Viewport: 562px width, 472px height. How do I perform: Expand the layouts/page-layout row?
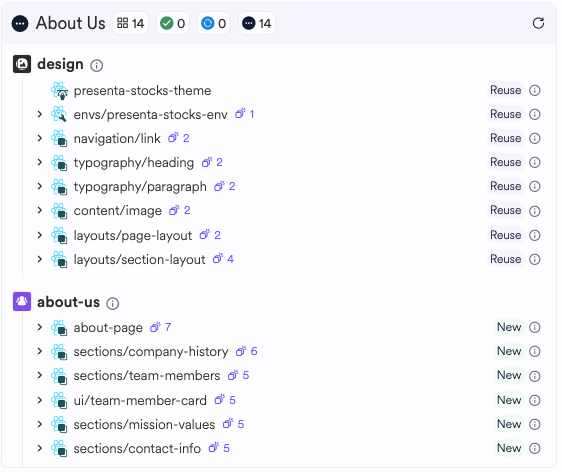pos(39,235)
